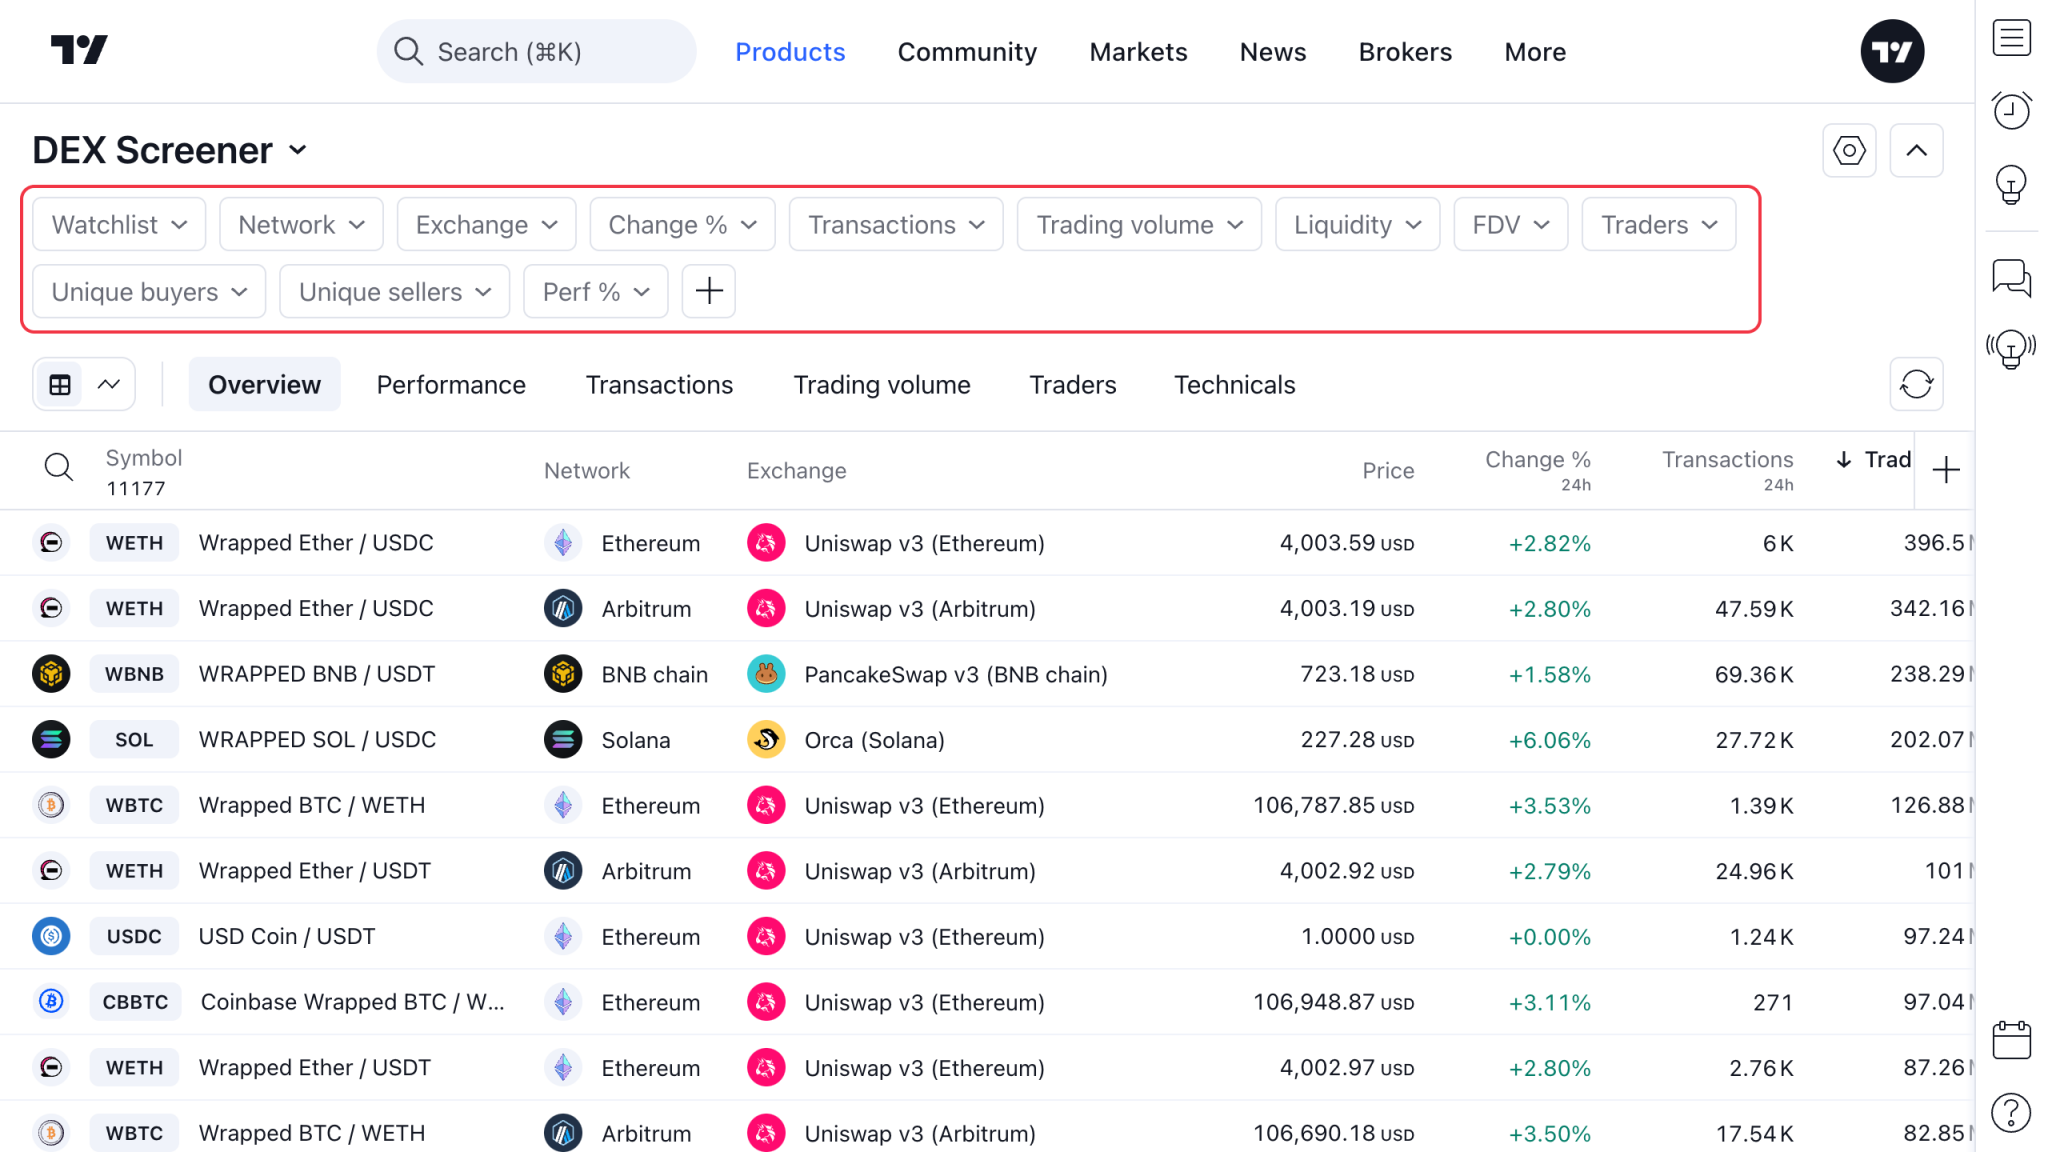Open the calendar icon in right sidebar

(x=2011, y=1040)
